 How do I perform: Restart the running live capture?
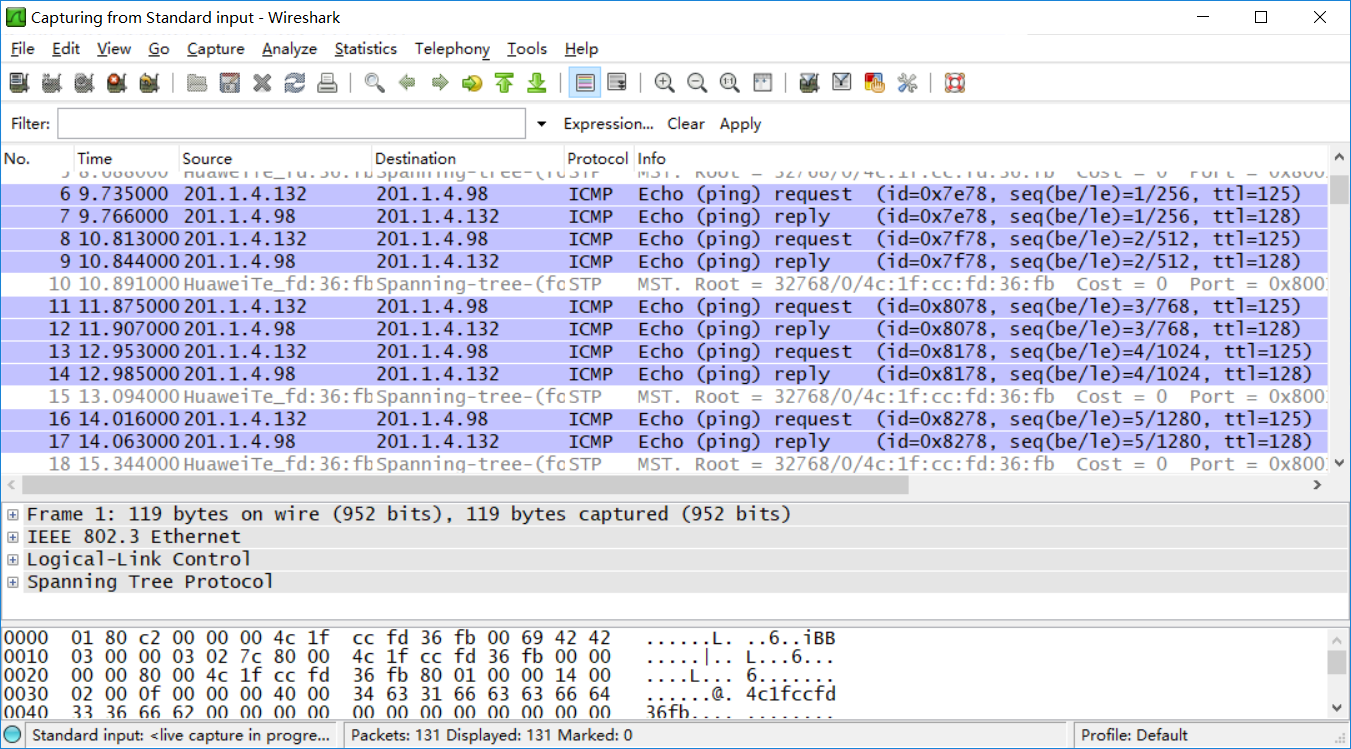(x=150, y=83)
